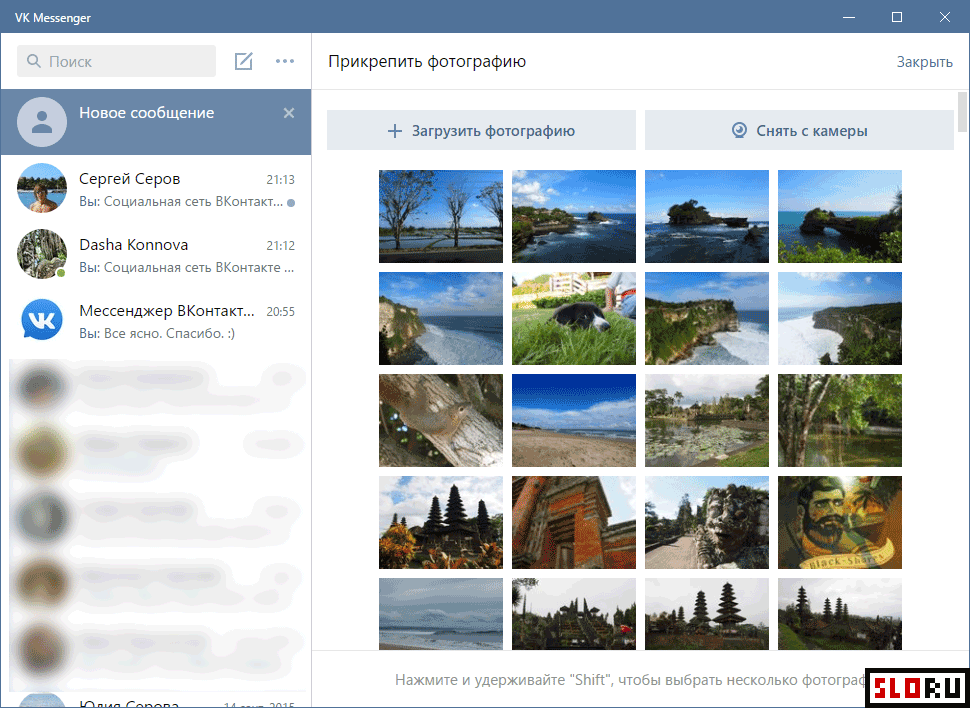
Task: Select the green cliff over ocean photo
Action: (707, 319)
